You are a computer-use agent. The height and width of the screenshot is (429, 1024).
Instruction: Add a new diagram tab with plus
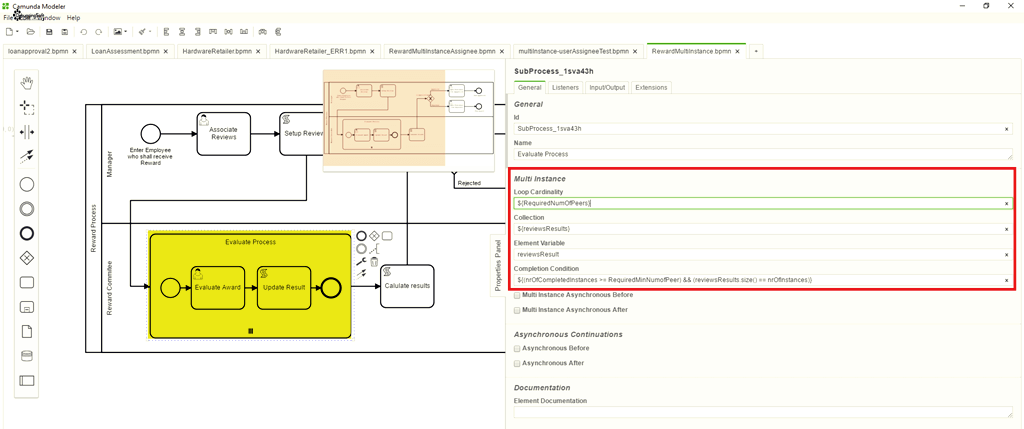(755, 50)
